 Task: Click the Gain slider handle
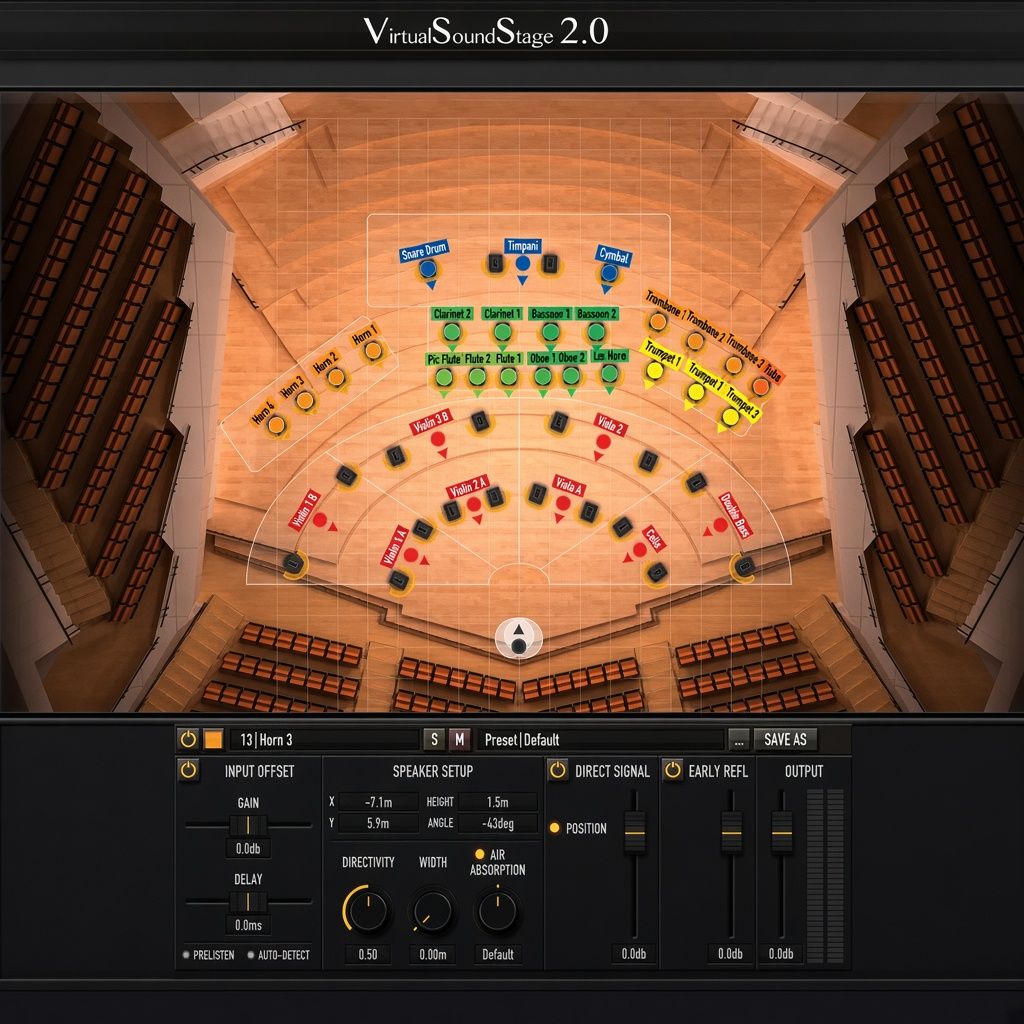(248, 825)
